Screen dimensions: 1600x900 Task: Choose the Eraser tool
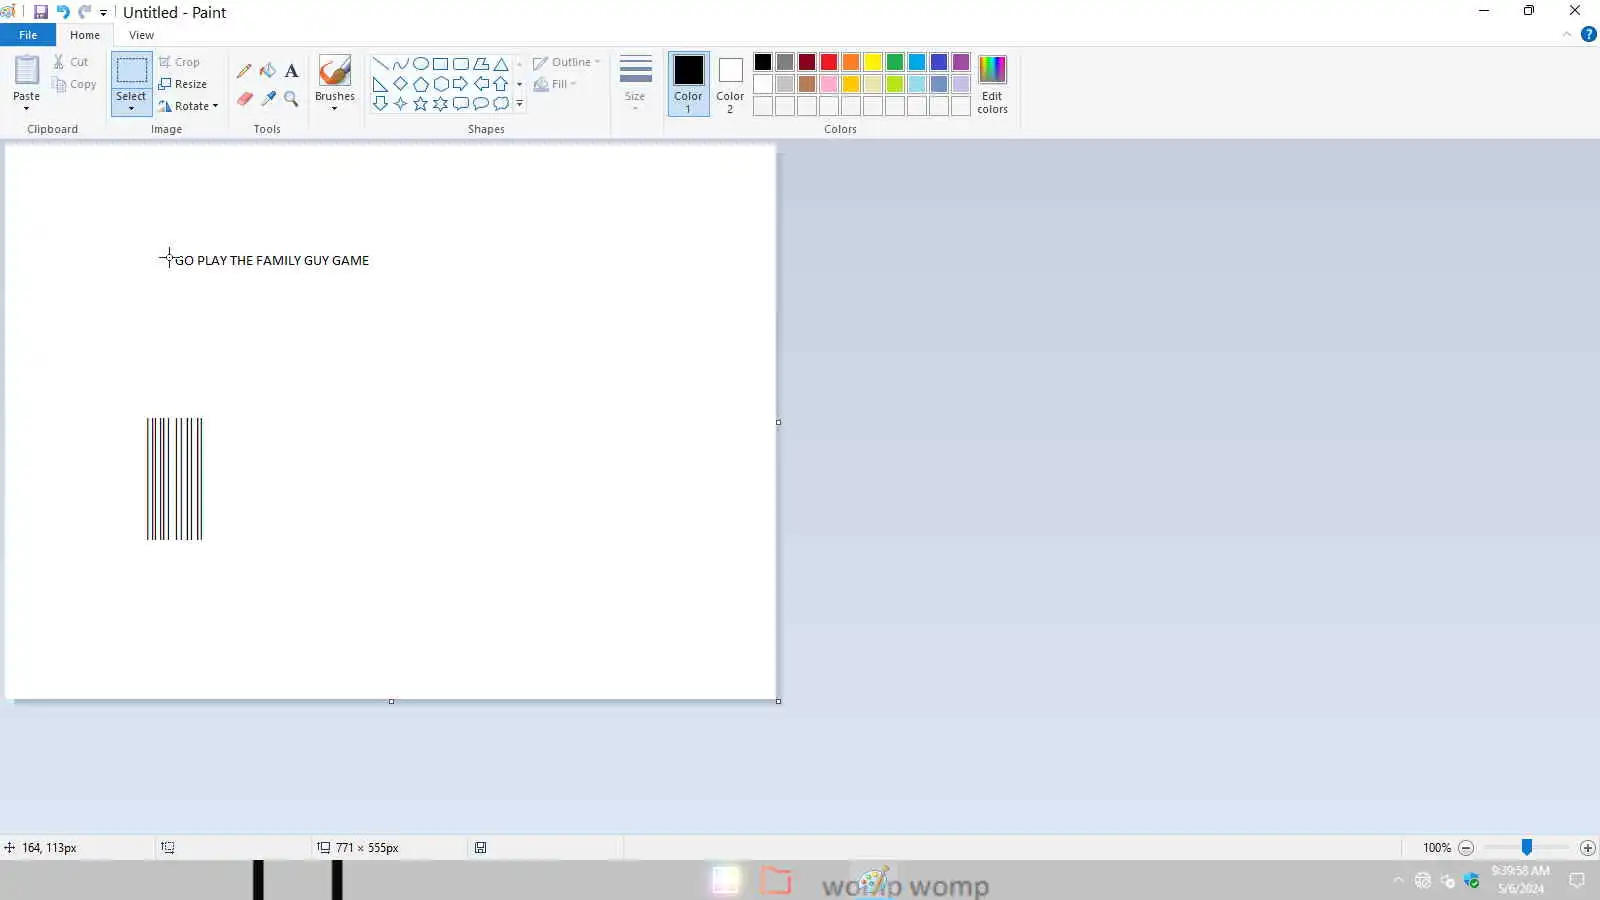tap(244, 98)
